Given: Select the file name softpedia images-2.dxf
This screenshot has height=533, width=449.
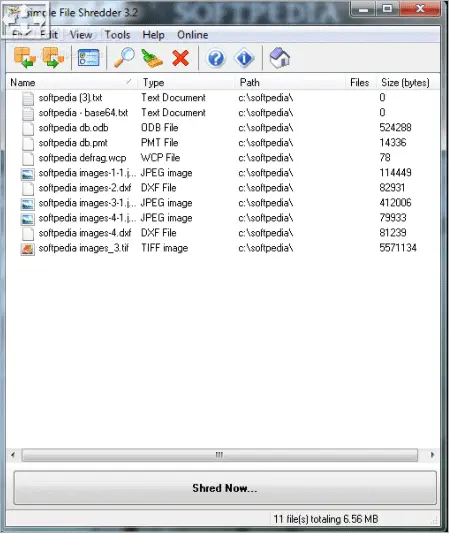Looking at the screenshot, I should click(85, 188).
